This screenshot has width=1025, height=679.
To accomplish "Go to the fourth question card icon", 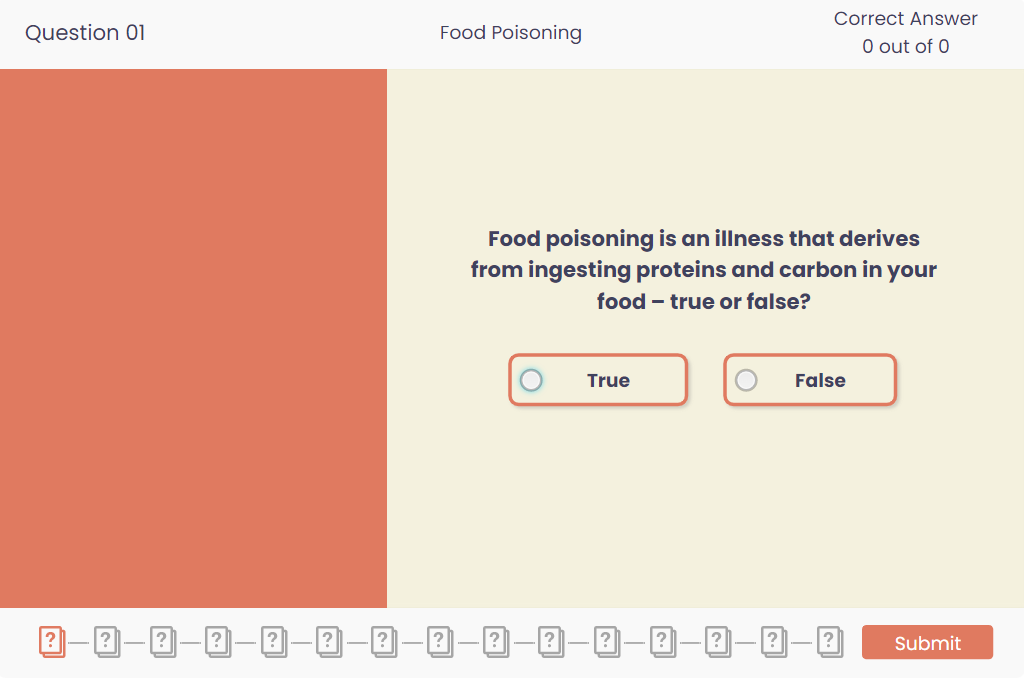I will (x=218, y=641).
